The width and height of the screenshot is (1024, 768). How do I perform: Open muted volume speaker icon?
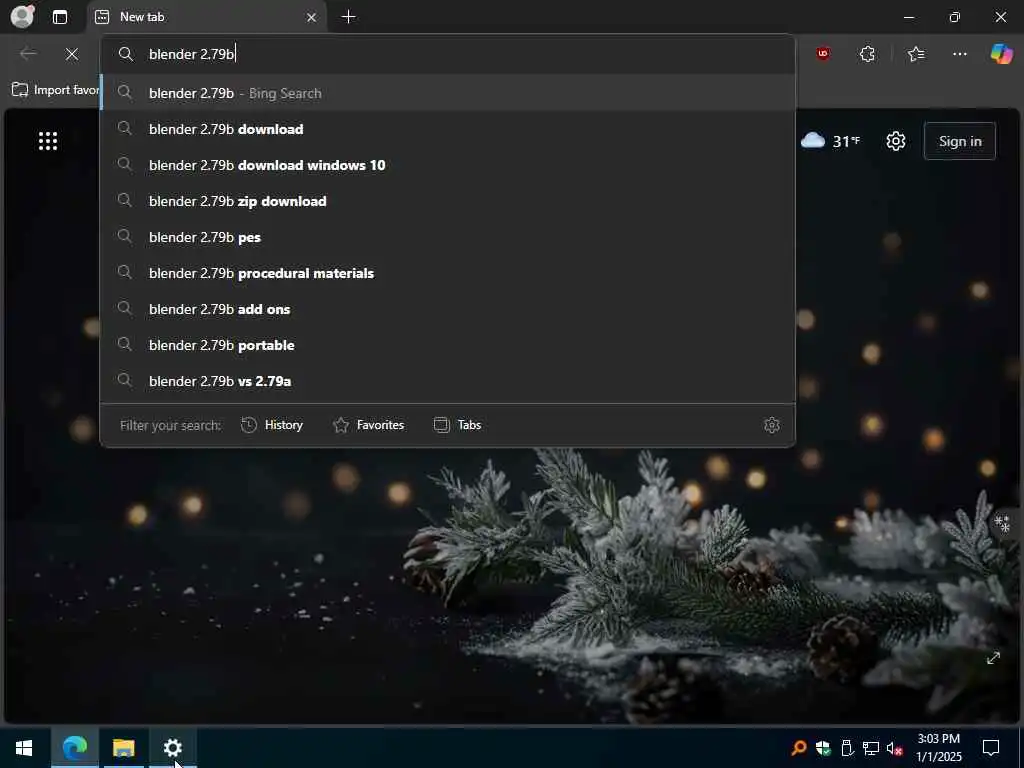(x=895, y=749)
